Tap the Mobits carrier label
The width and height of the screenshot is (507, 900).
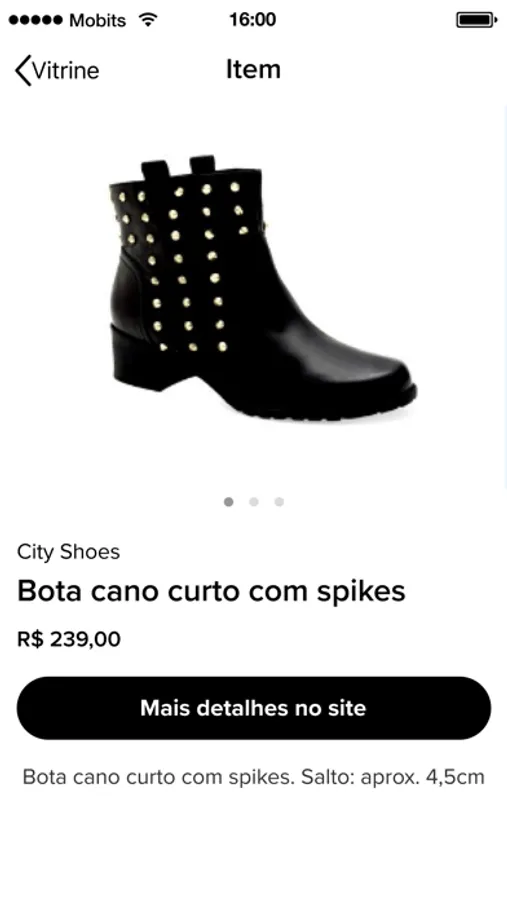click(x=97, y=20)
